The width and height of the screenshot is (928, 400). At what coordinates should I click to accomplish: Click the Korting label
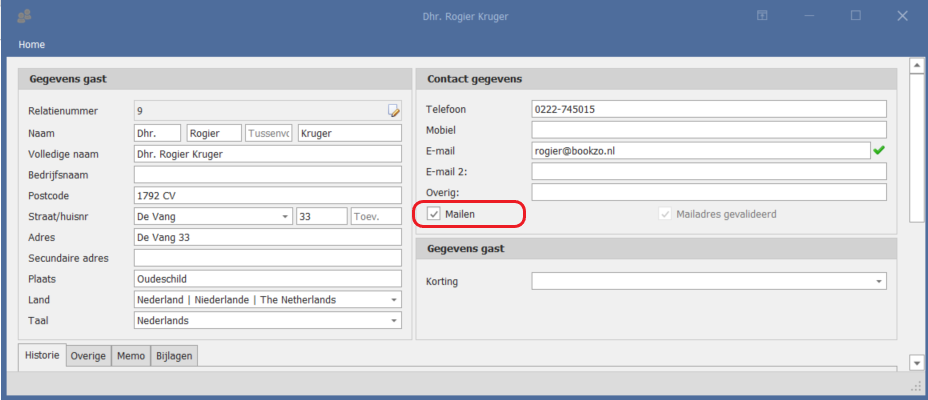click(442, 282)
